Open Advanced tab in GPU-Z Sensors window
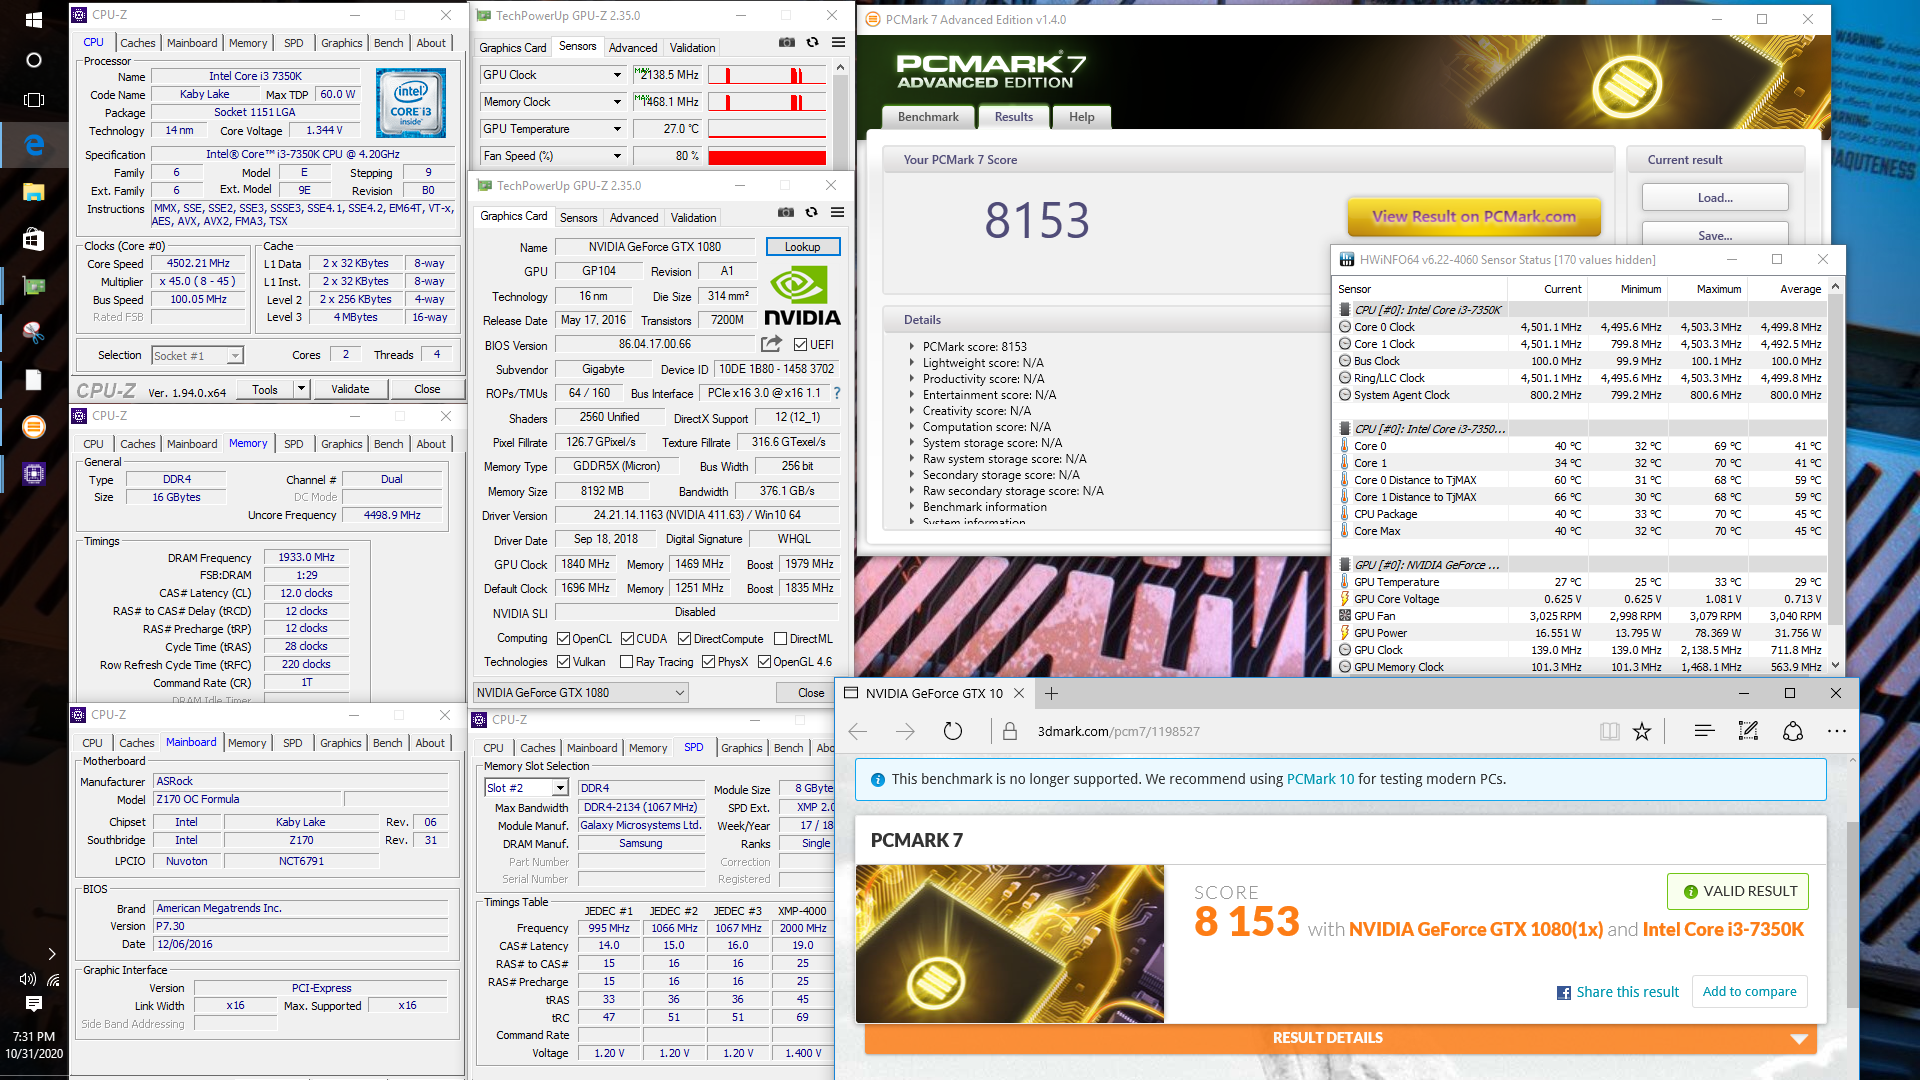1920x1080 pixels. tap(633, 47)
